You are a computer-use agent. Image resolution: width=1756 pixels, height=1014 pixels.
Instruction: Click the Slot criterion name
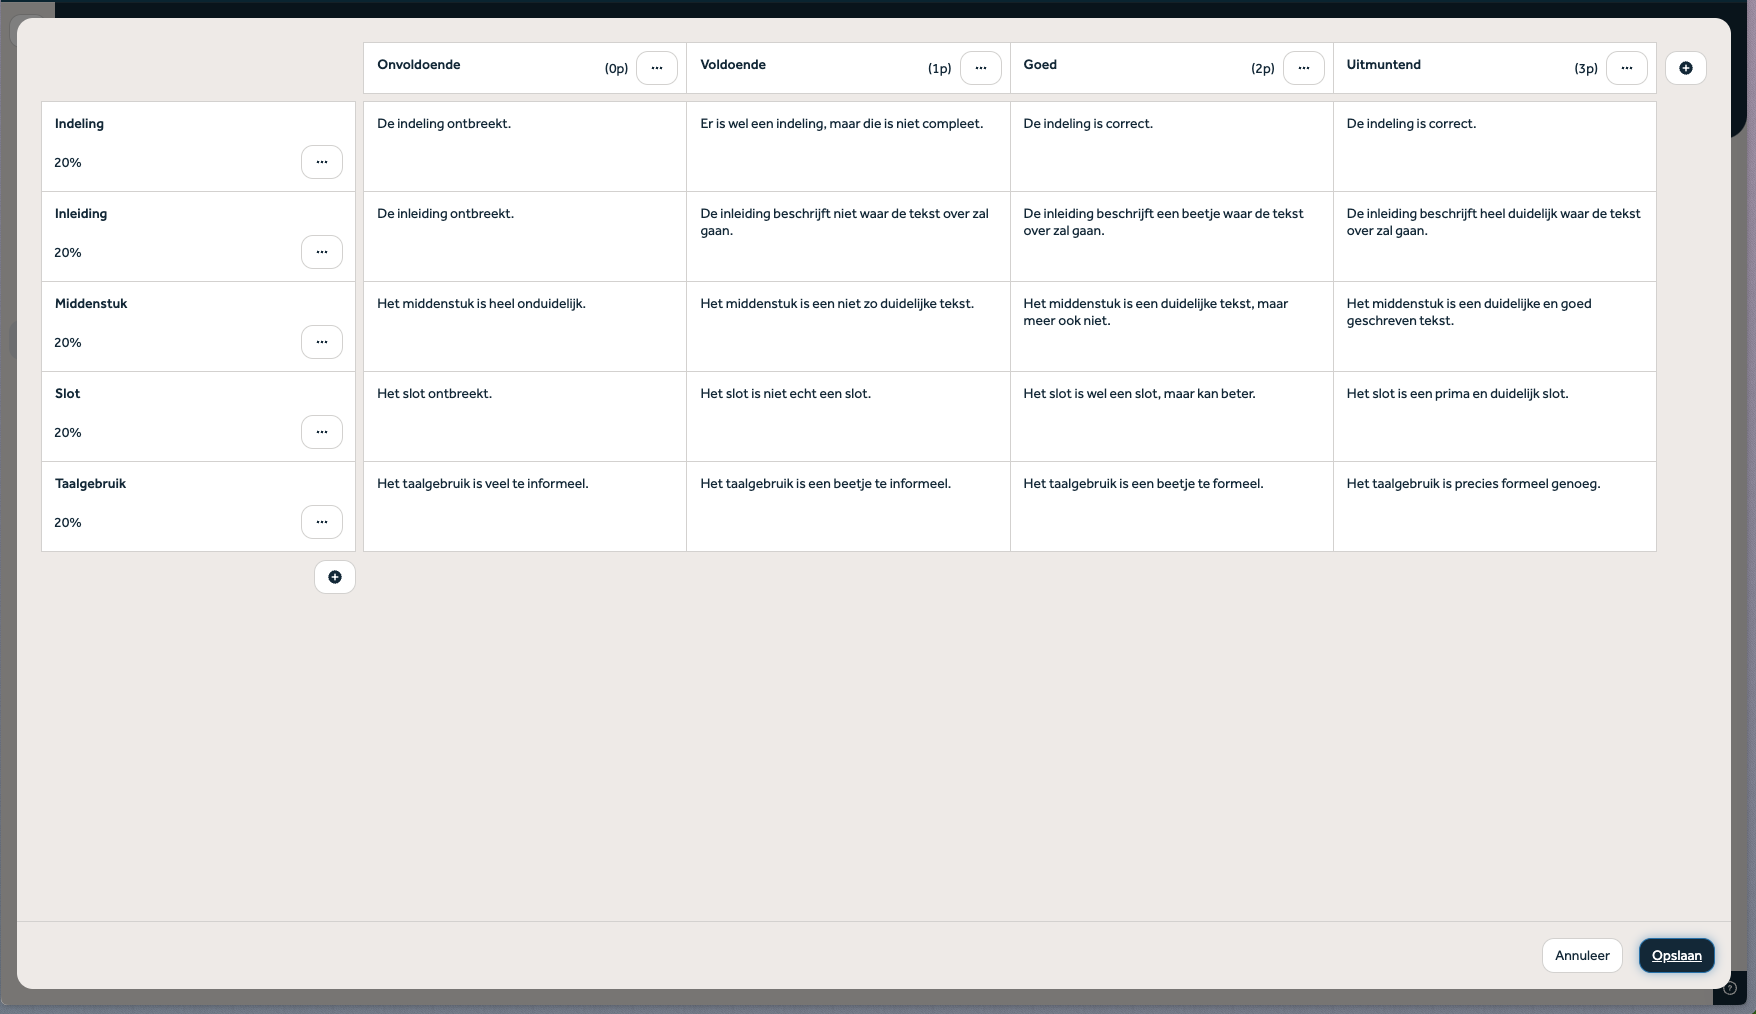point(68,394)
